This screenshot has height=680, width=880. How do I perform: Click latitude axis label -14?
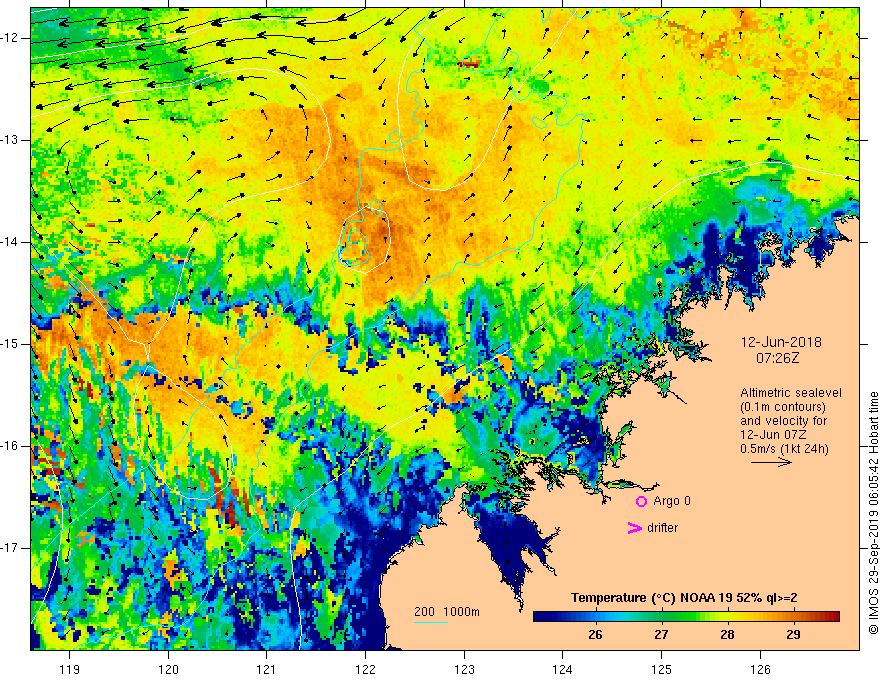pos(10,242)
